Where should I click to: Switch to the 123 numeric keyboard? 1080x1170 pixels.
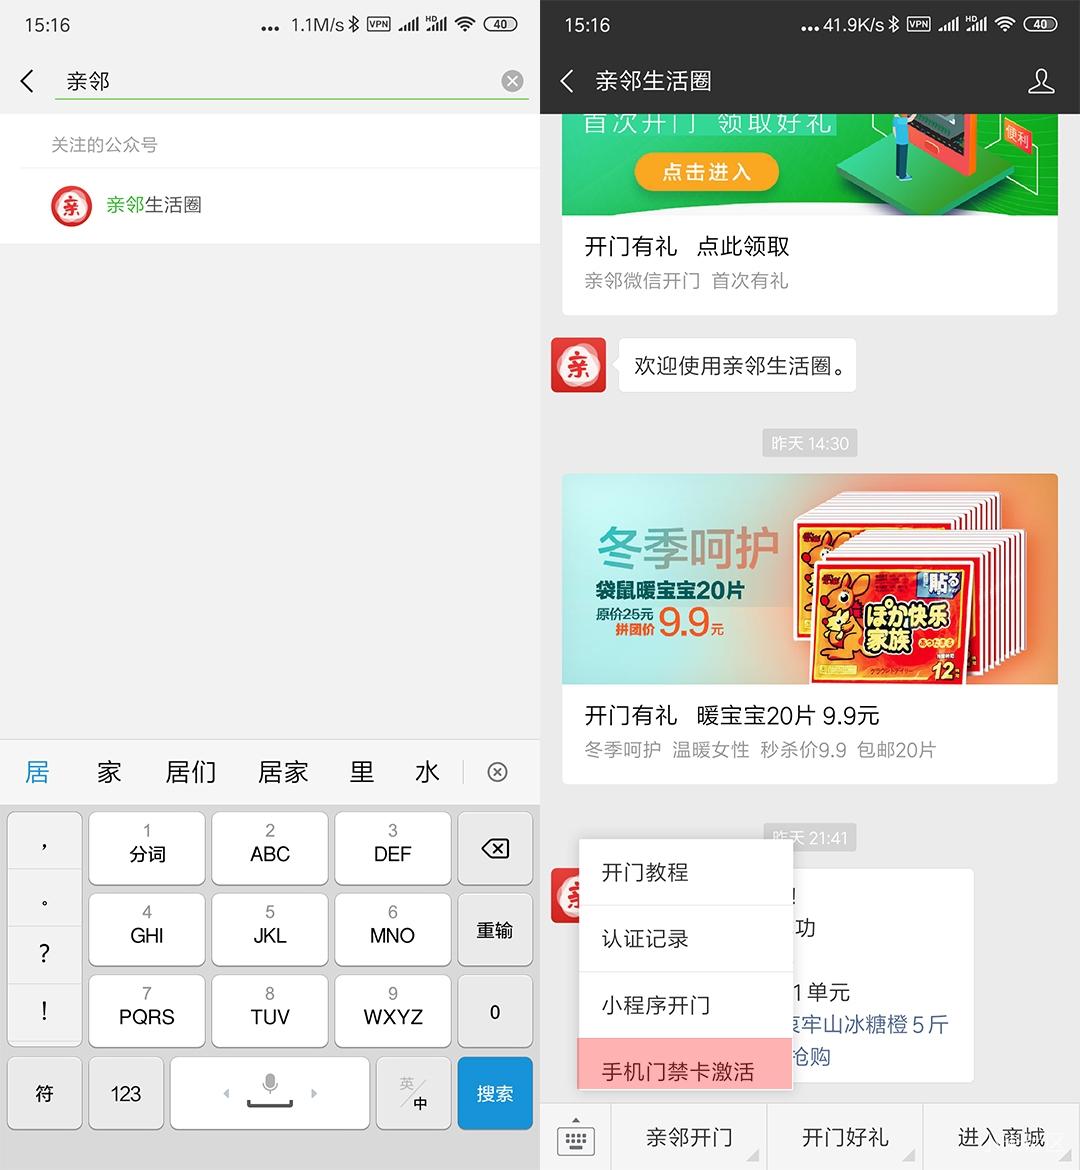[x=125, y=1093]
